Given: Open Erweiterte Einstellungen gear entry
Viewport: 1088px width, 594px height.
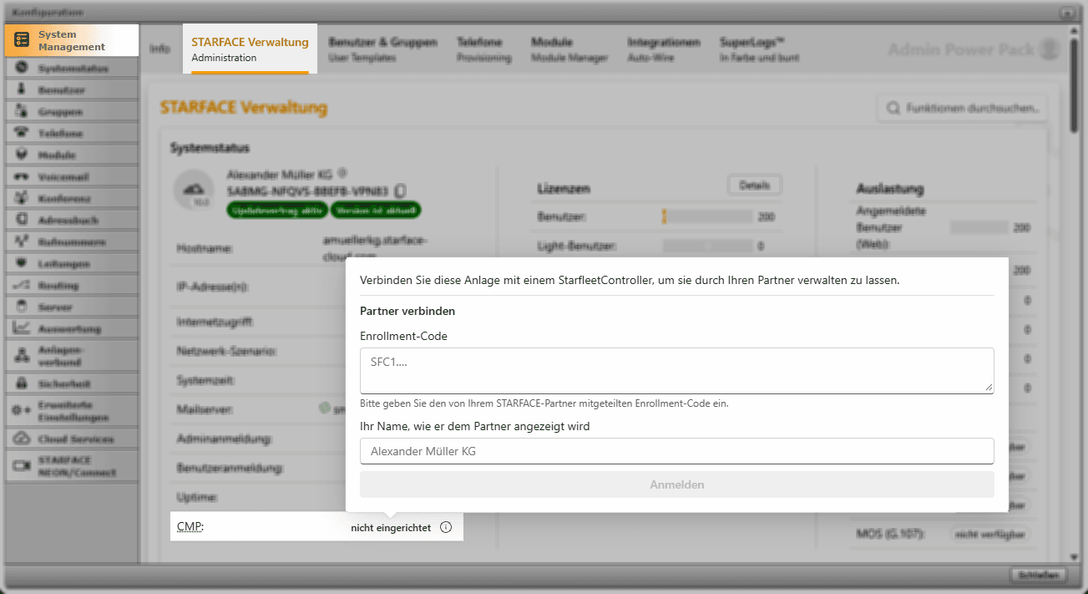Looking at the screenshot, I should click(x=71, y=411).
